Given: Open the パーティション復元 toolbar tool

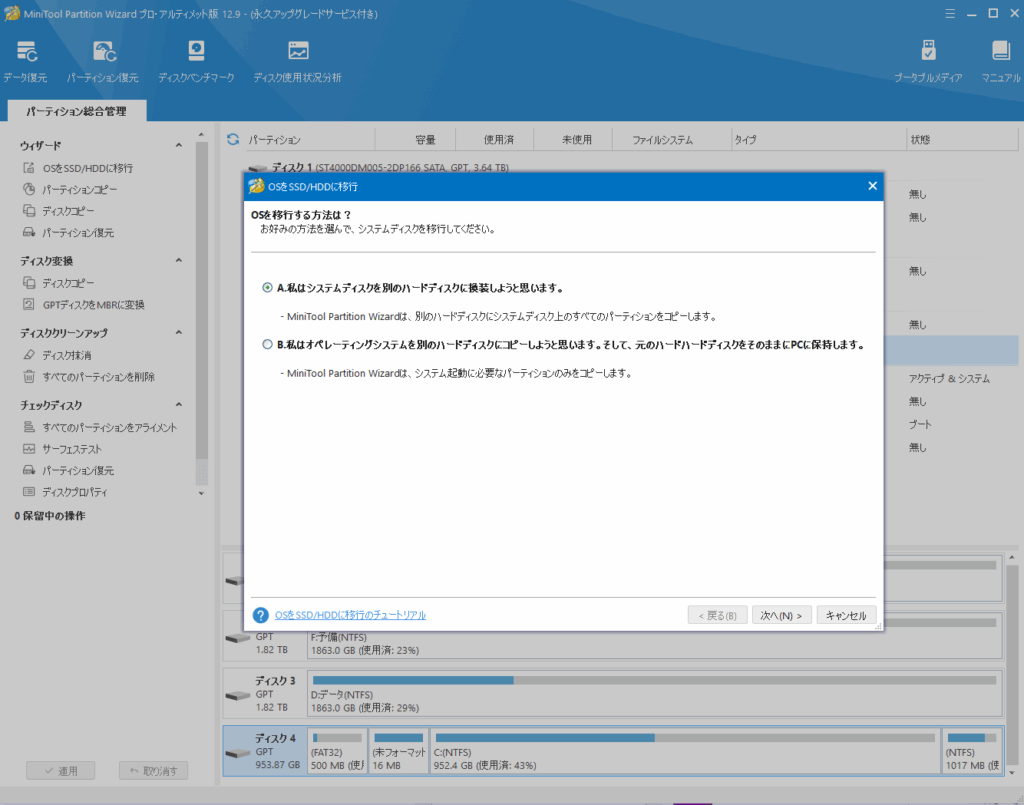Looking at the screenshot, I should [x=103, y=61].
